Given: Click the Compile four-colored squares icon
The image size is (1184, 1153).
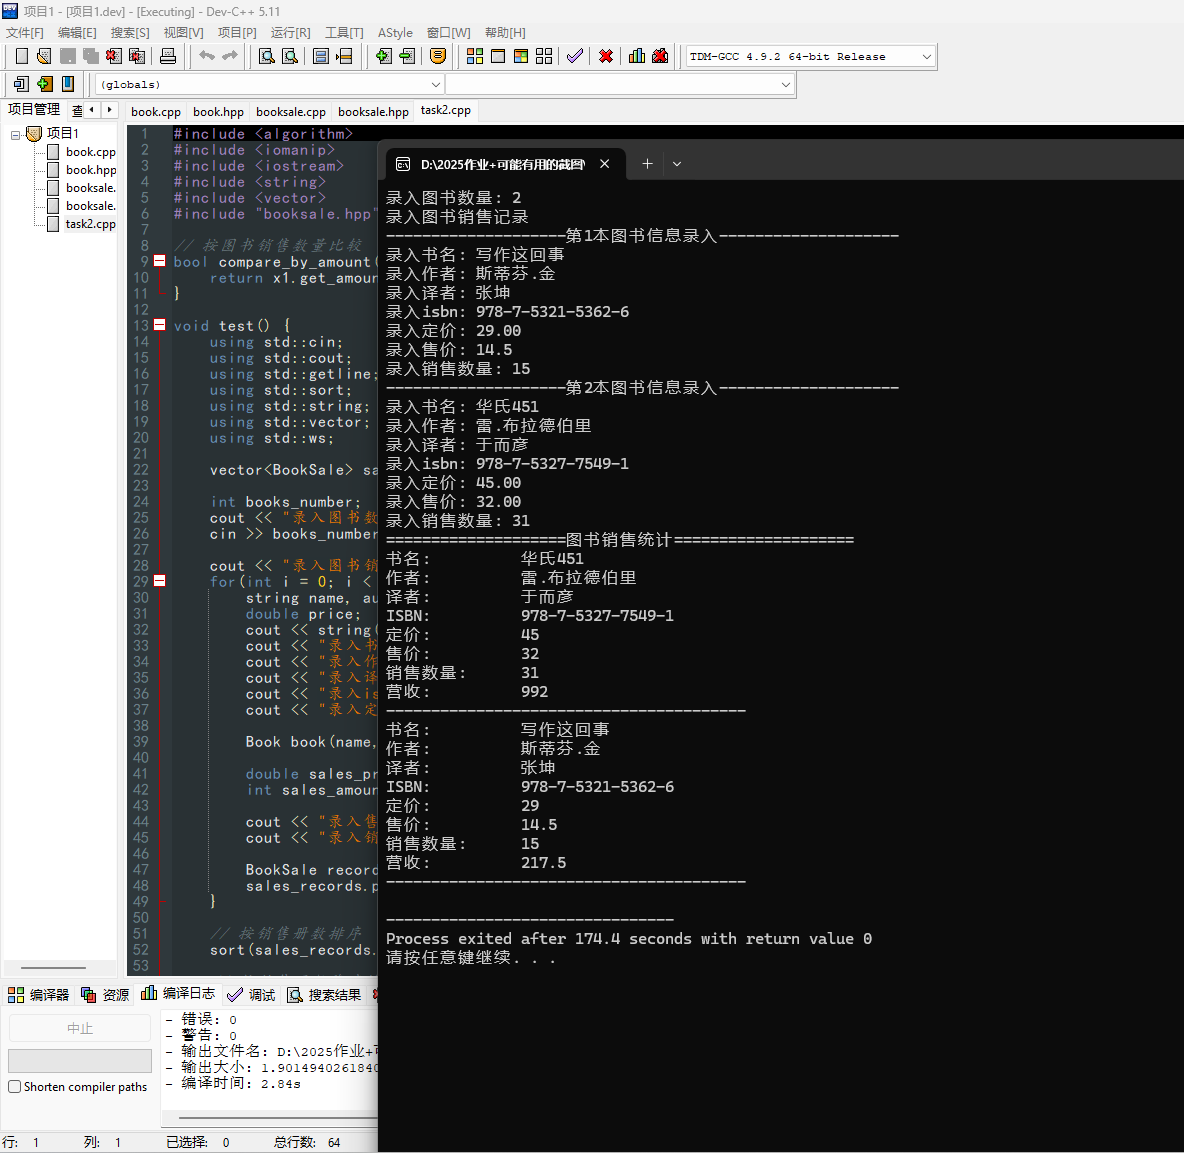Looking at the screenshot, I should pyautogui.click(x=475, y=56).
